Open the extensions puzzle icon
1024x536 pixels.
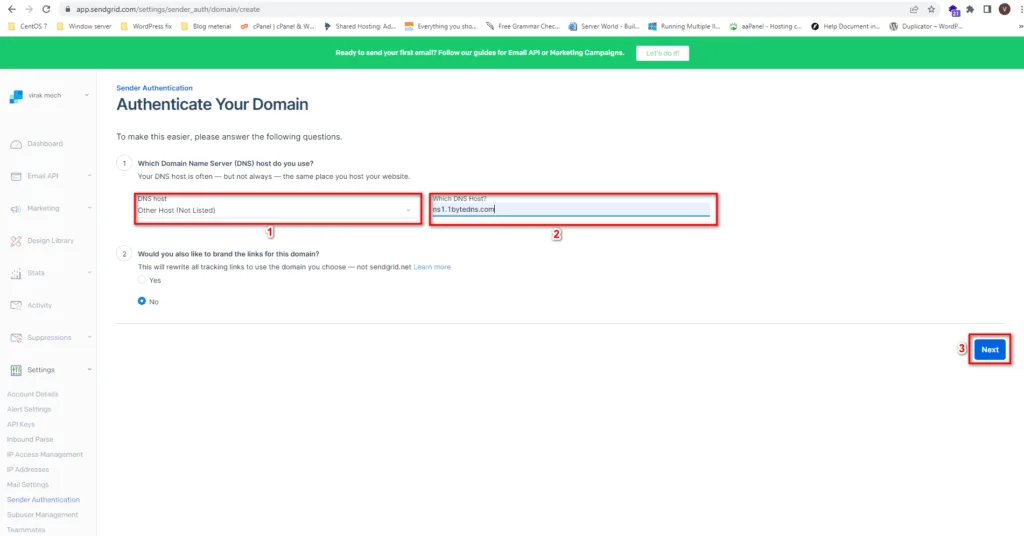(970, 9)
